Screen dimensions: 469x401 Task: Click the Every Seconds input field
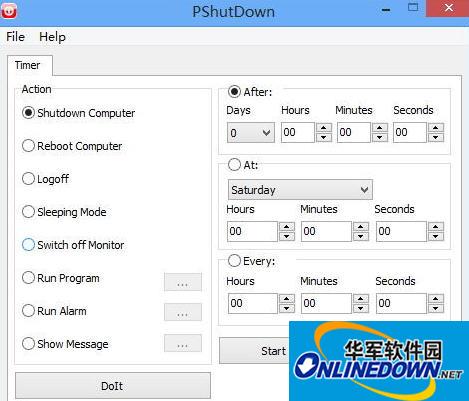pyautogui.click(x=401, y=303)
